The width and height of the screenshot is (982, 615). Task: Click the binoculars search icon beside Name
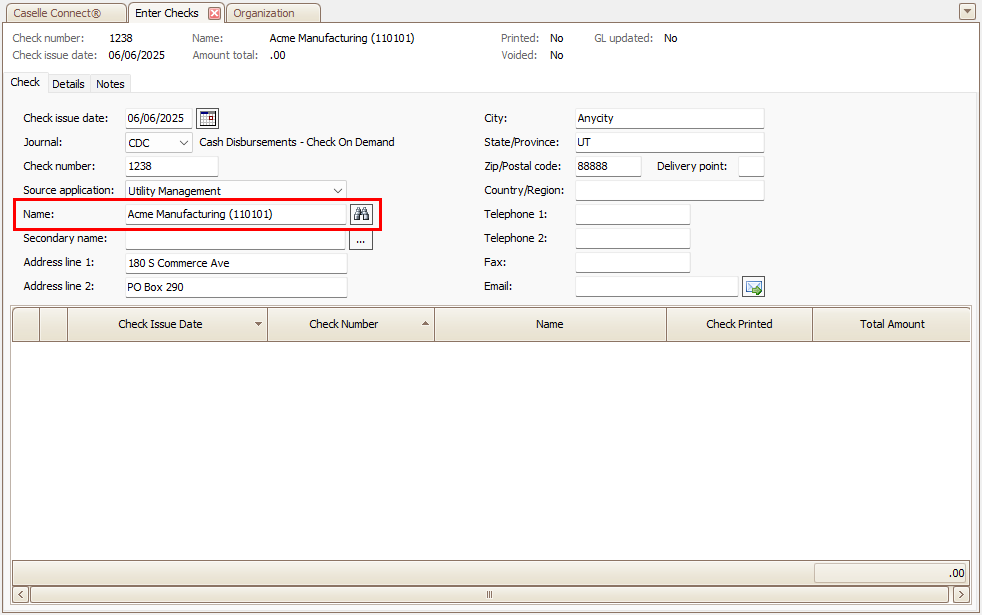[361, 214]
